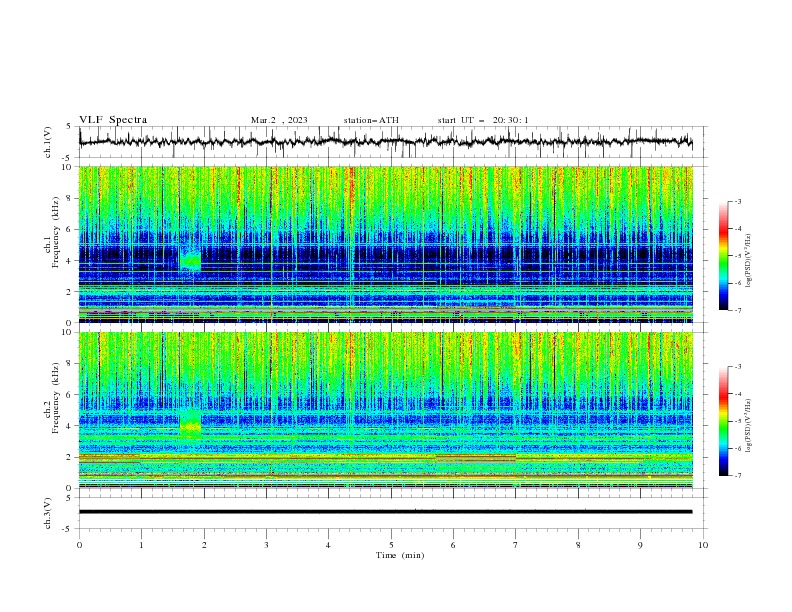Click the "-3" value on ch.2 colorbar

738,367
